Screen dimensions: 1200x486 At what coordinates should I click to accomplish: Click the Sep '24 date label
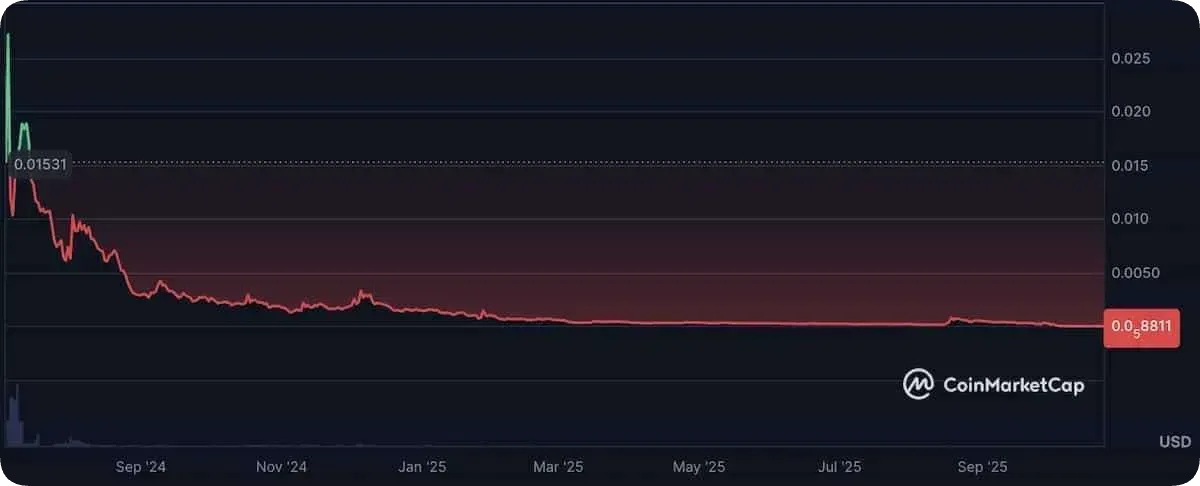(x=141, y=467)
